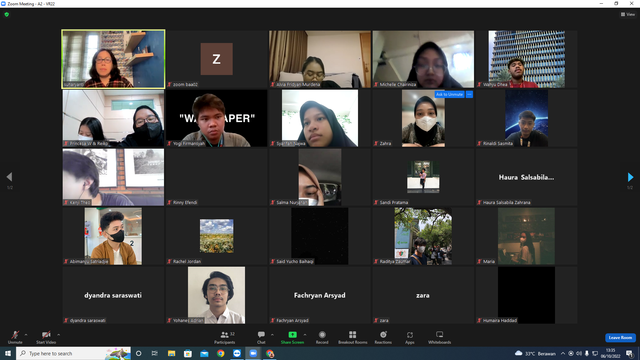The image size is (640, 360).
Task: Select Fachryan Arsyad's name tile
Action: tap(320, 295)
